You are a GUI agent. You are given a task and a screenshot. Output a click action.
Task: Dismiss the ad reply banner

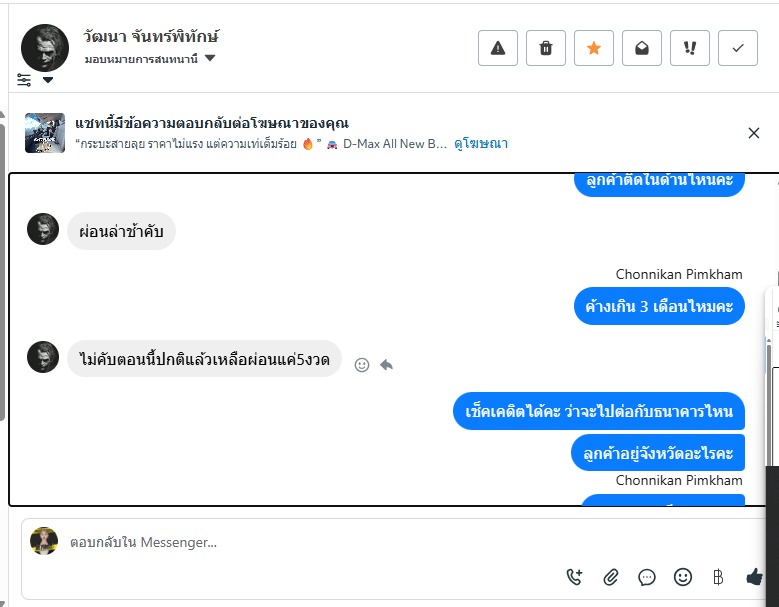[x=754, y=133]
